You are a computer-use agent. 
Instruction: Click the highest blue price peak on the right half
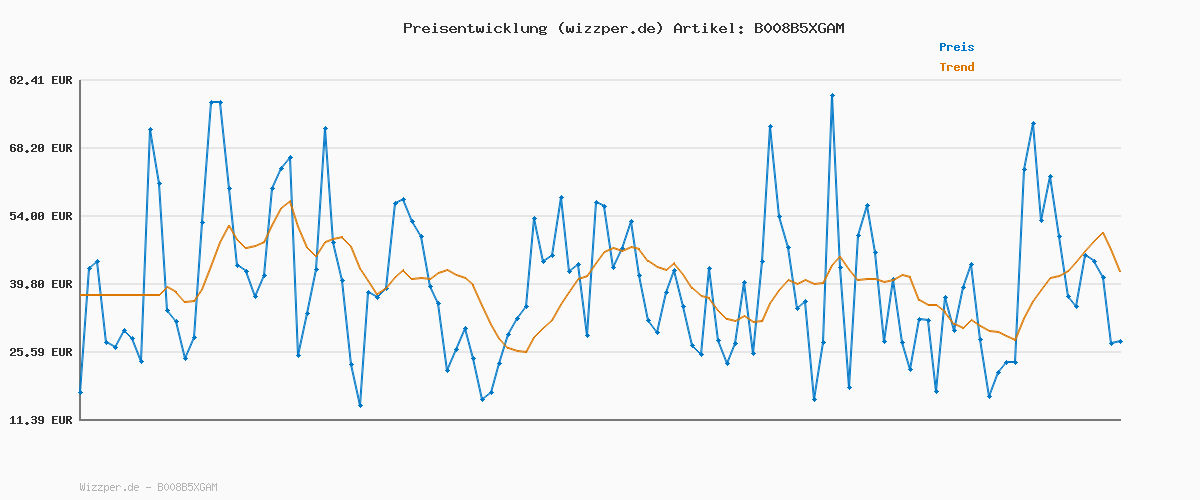pyautogui.click(x=832, y=96)
